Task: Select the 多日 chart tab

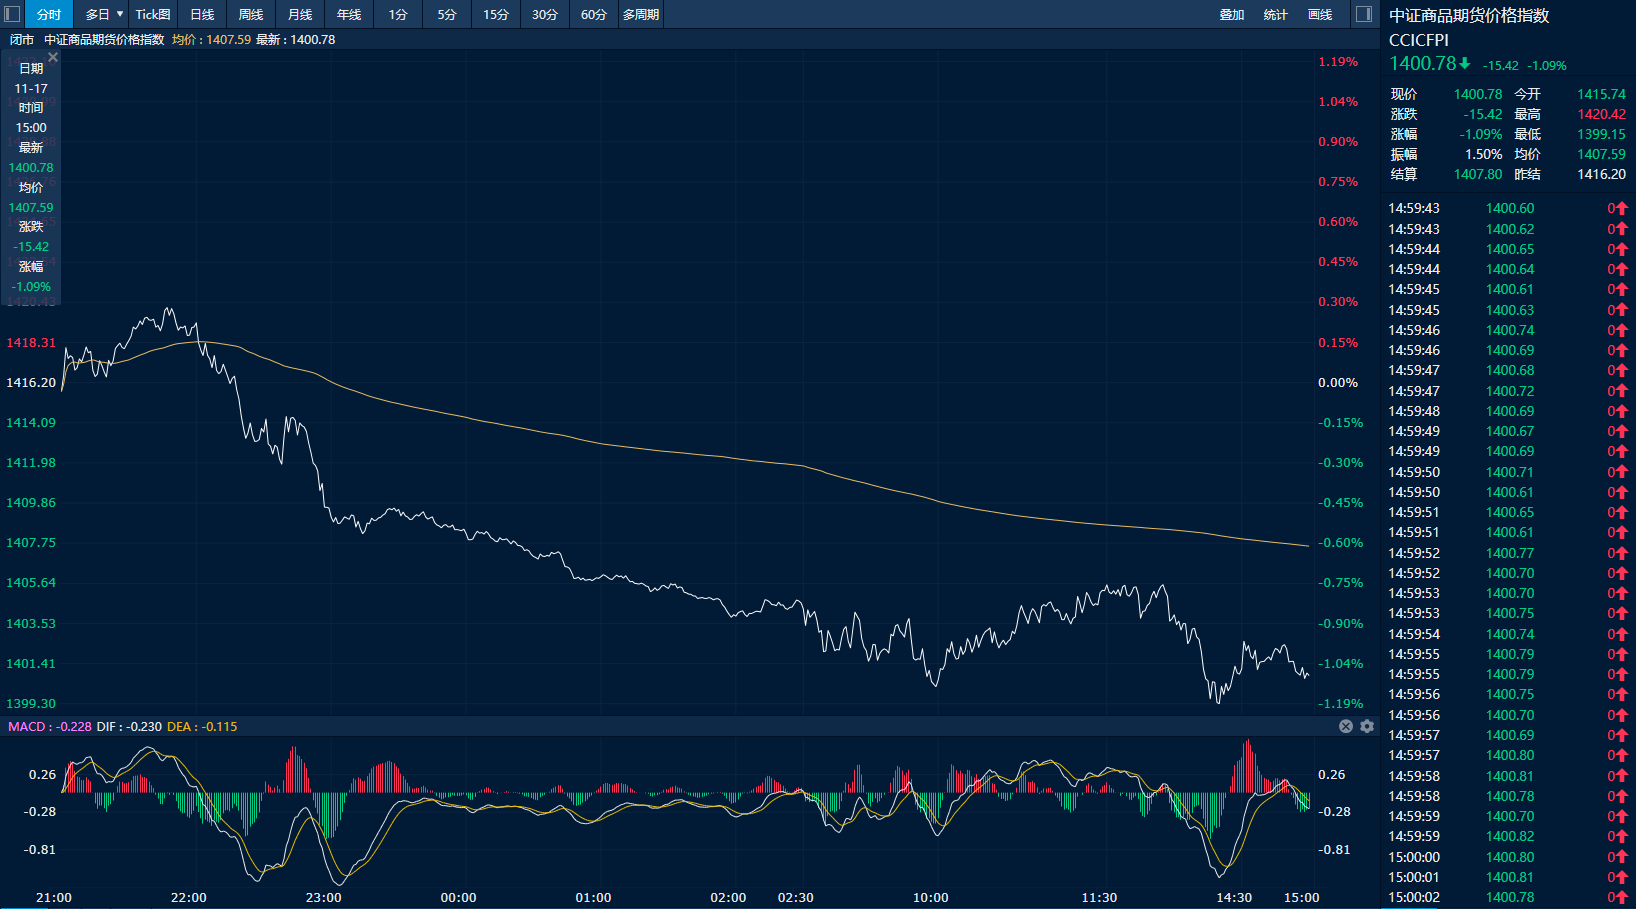Action: click(x=97, y=14)
